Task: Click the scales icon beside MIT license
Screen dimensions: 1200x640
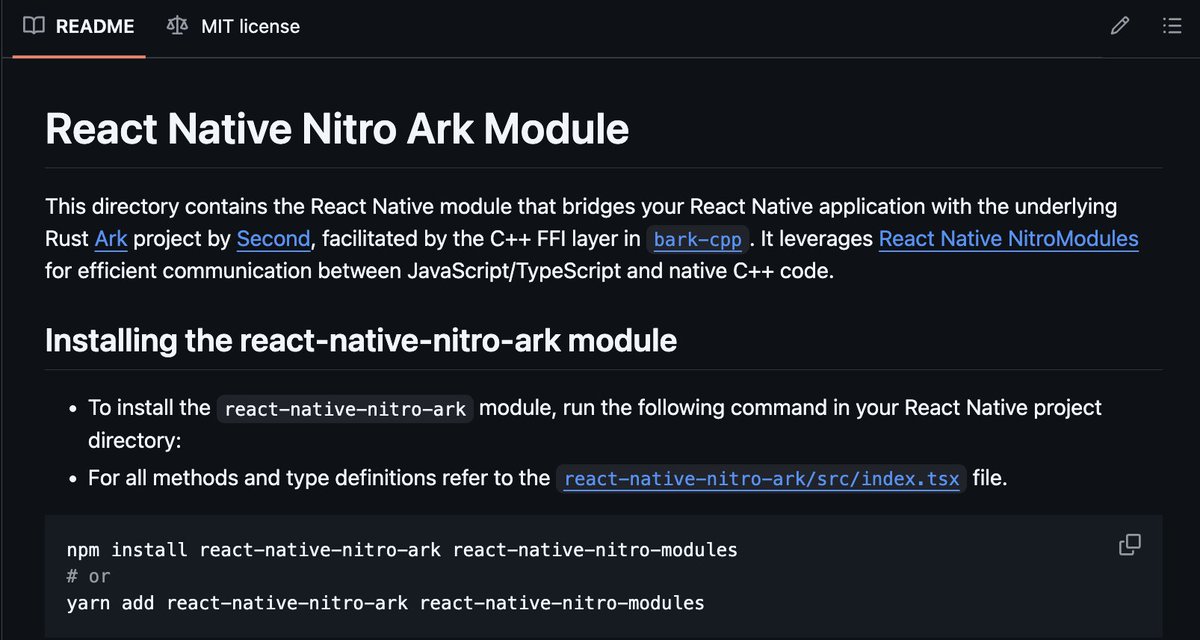Action: click(178, 26)
